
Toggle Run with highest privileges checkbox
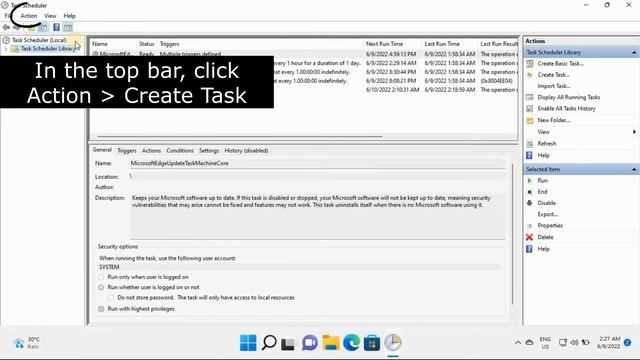(x=101, y=309)
